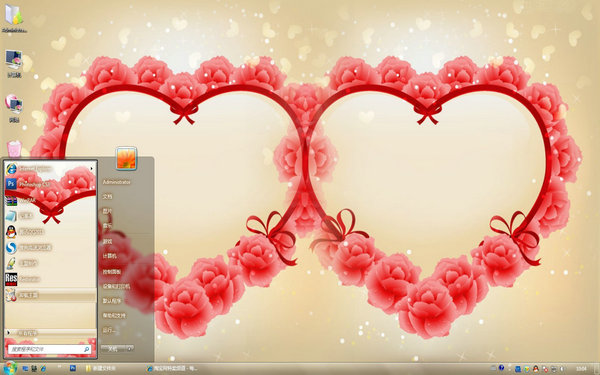
Task: Open the Recycle Bin desktop icon
Action: [14, 148]
